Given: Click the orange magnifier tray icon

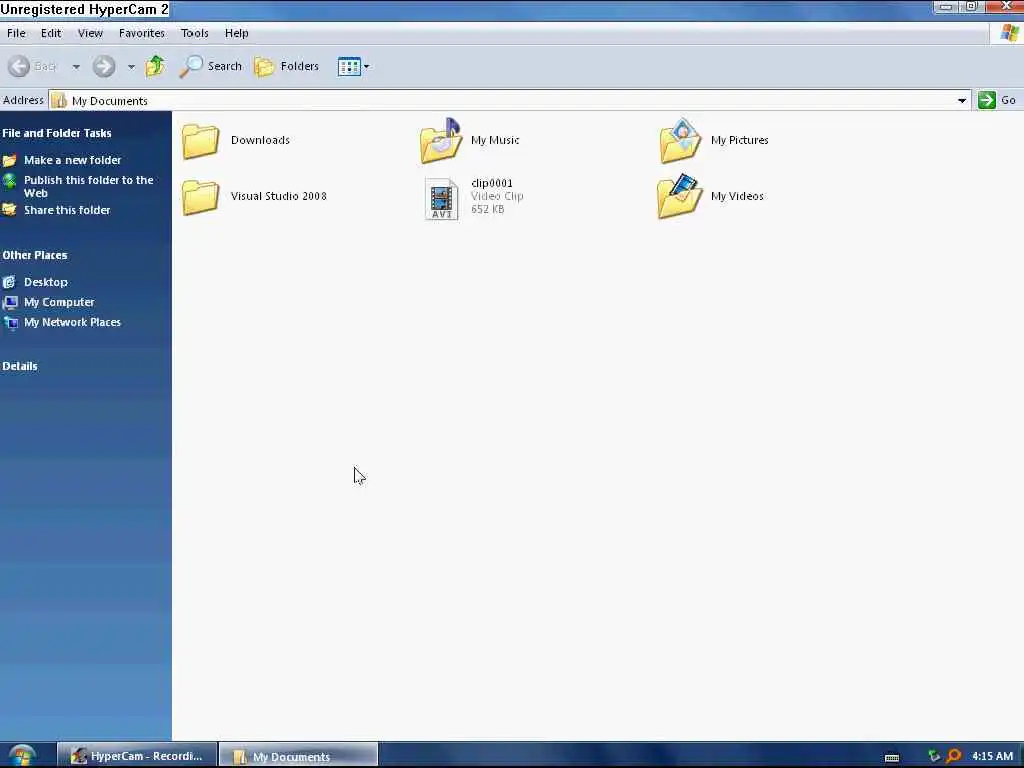Looking at the screenshot, I should (x=953, y=756).
